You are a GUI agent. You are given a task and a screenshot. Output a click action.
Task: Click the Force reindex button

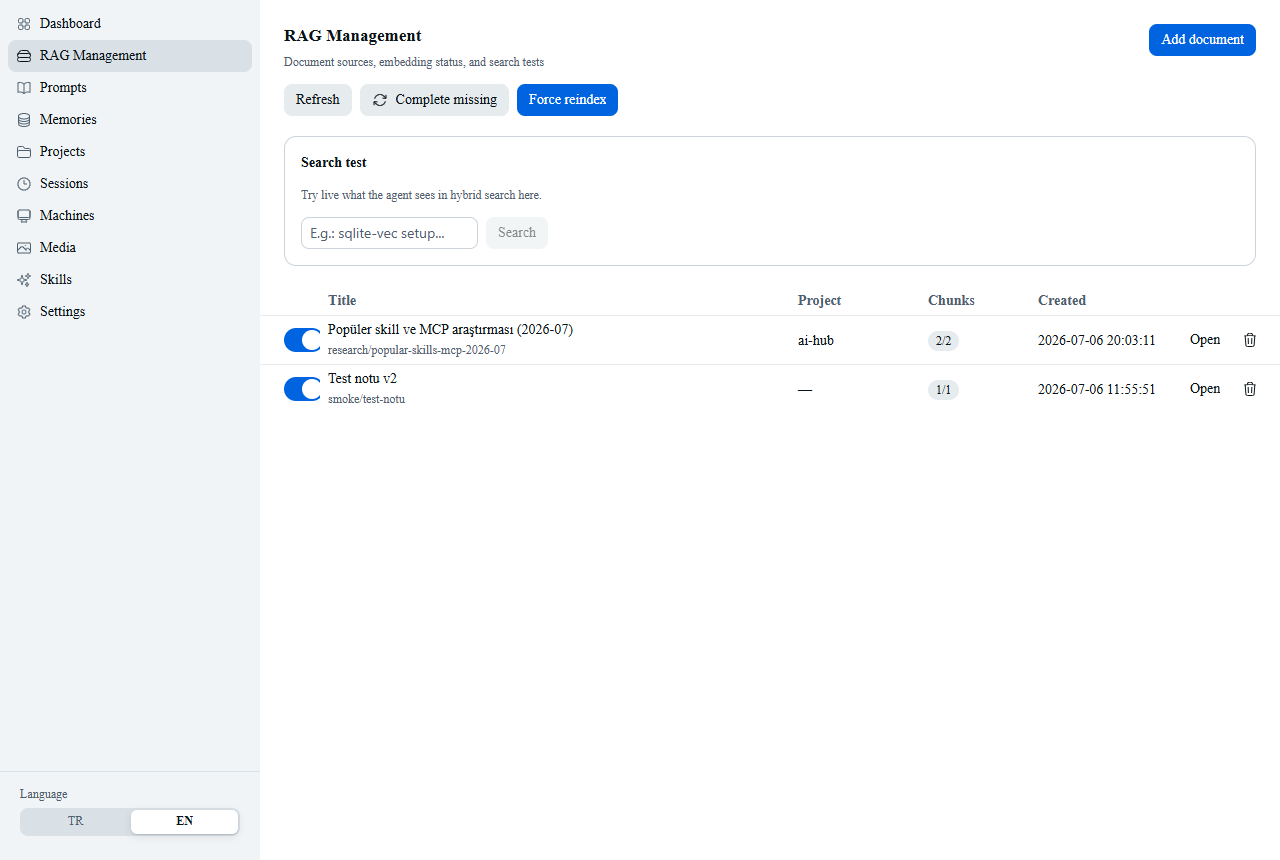(x=567, y=100)
